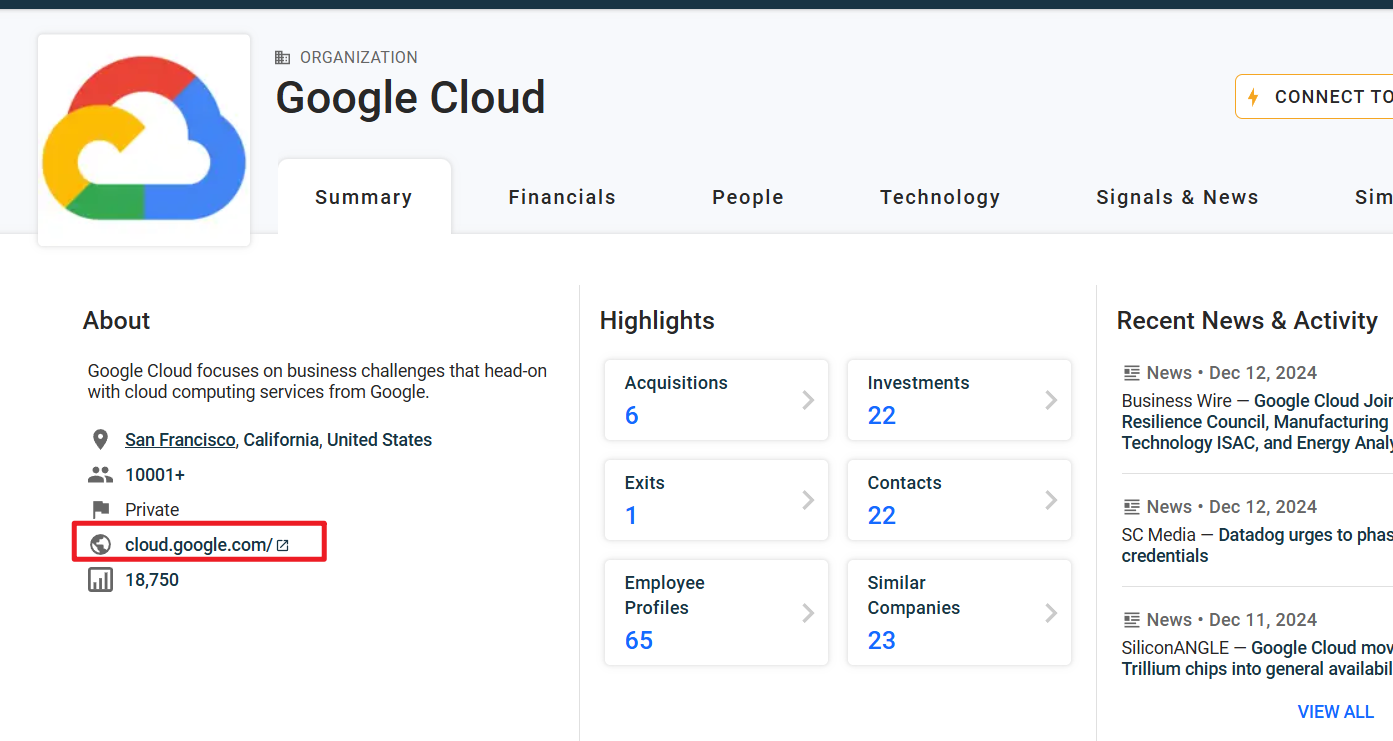1393x741 pixels.
Task: Click the location pin icon
Action: [100, 440]
